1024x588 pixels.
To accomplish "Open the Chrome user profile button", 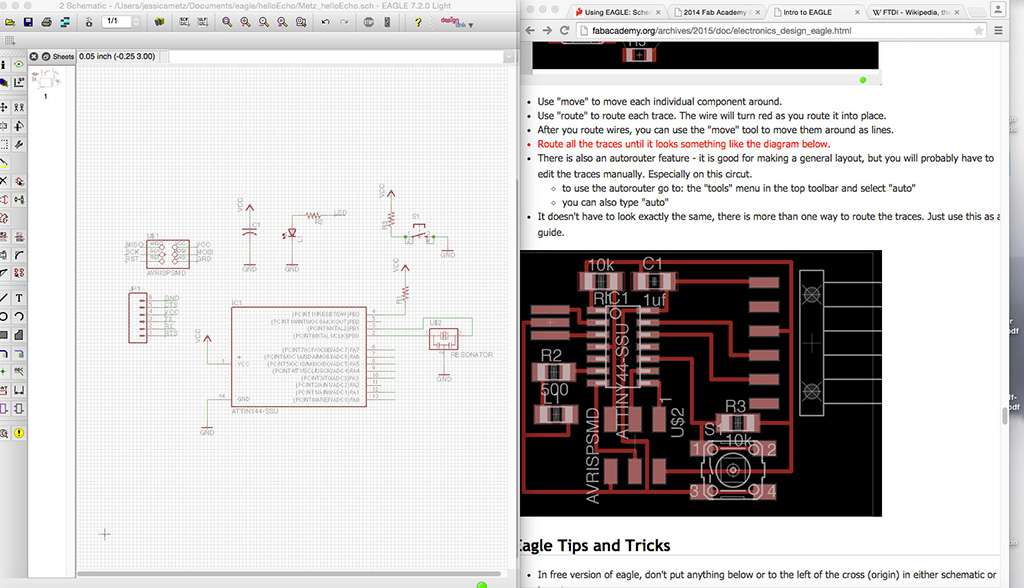I will tap(998, 9).
